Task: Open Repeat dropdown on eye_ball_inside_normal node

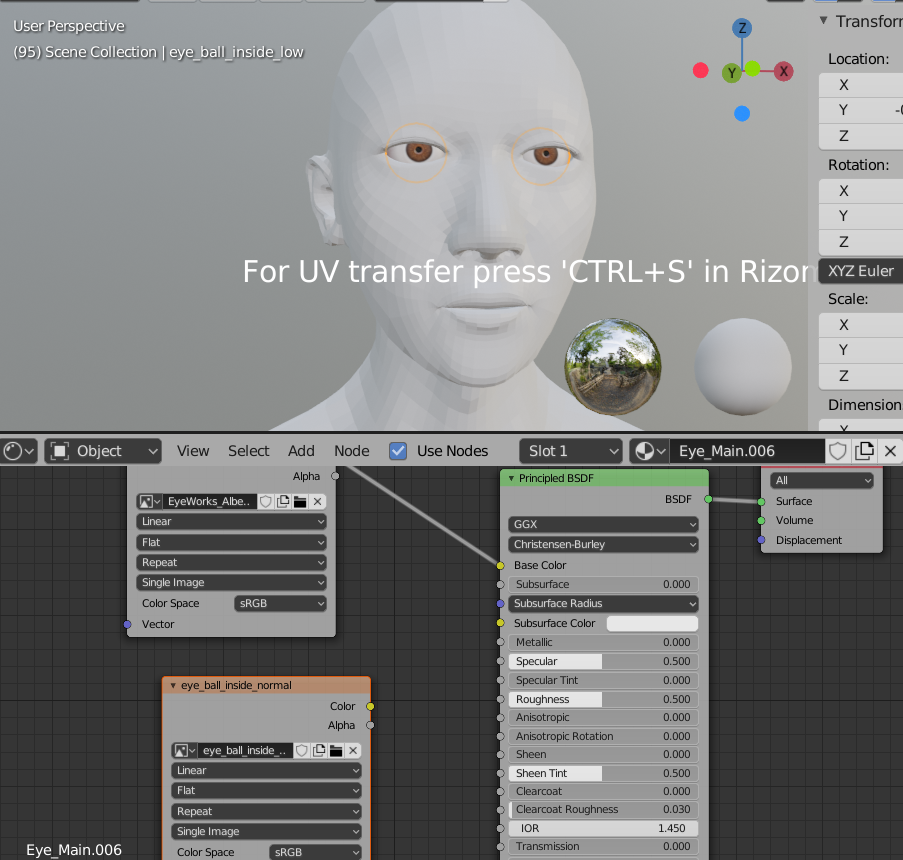Action: (x=267, y=812)
